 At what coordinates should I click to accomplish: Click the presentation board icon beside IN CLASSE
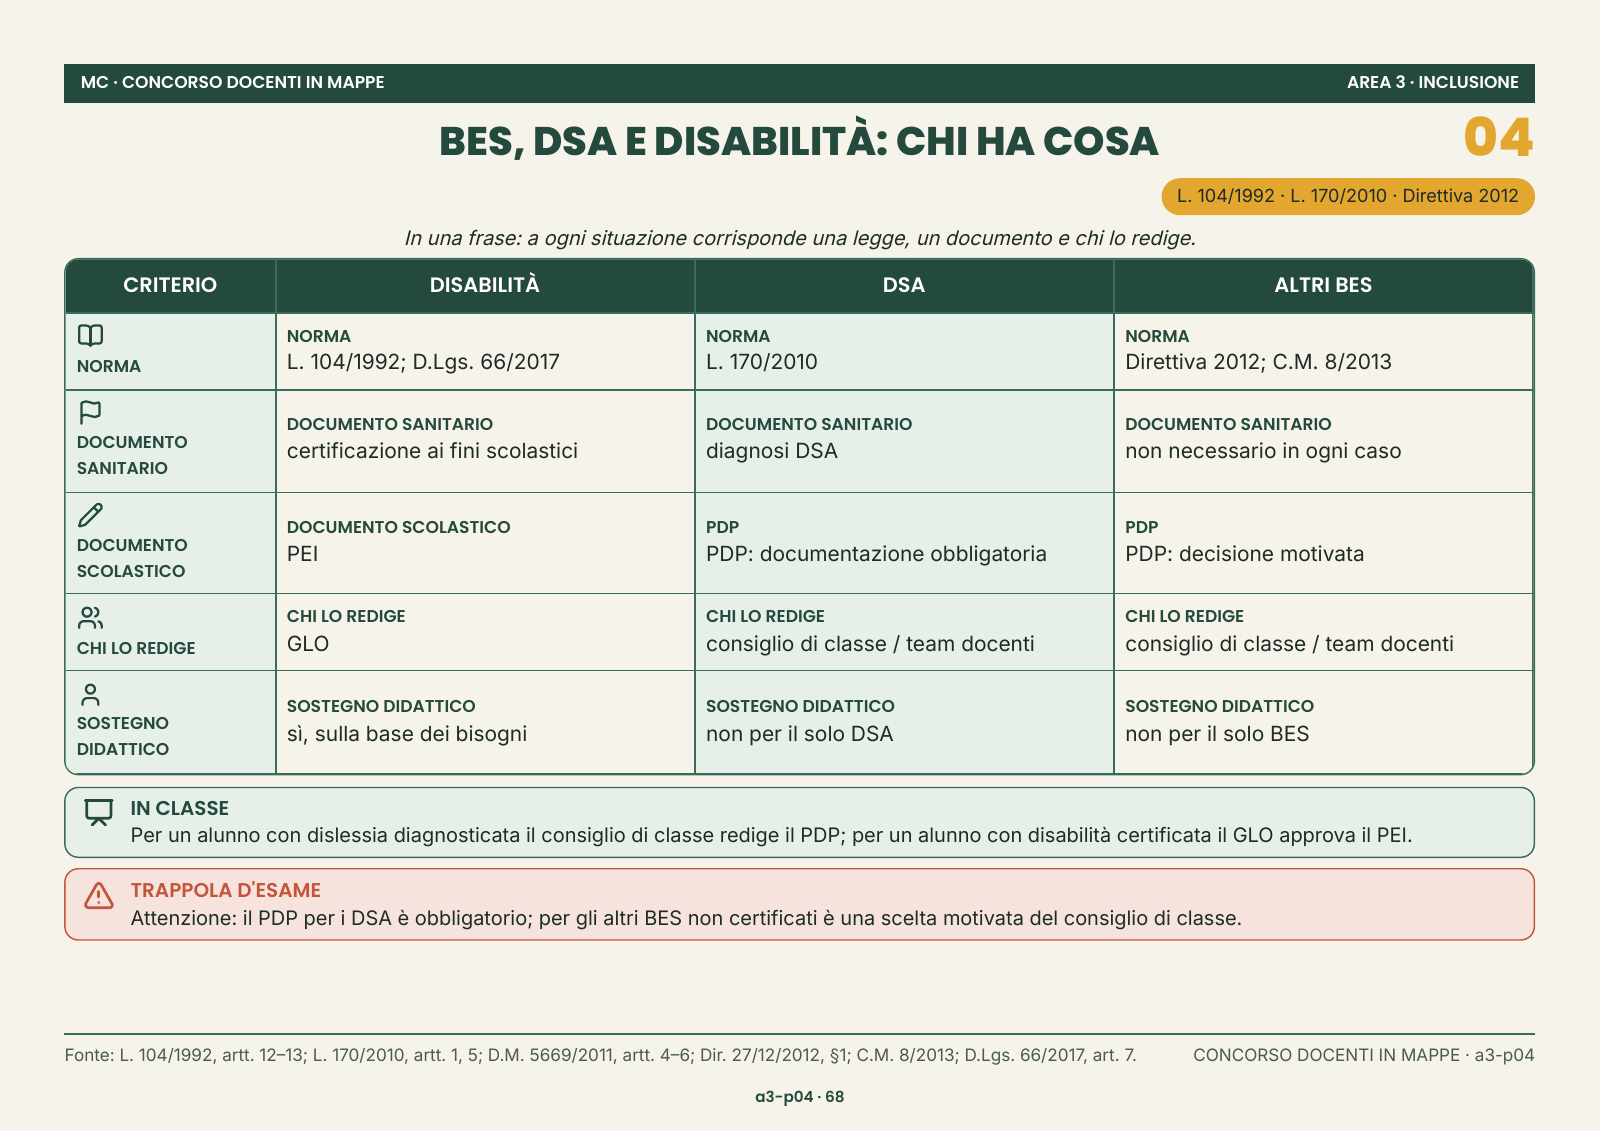pyautogui.click(x=98, y=813)
